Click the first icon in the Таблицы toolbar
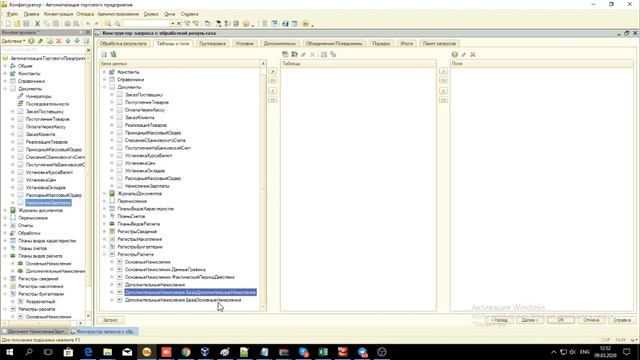Viewport: 640px width, 360px height. click(x=285, y=54)
